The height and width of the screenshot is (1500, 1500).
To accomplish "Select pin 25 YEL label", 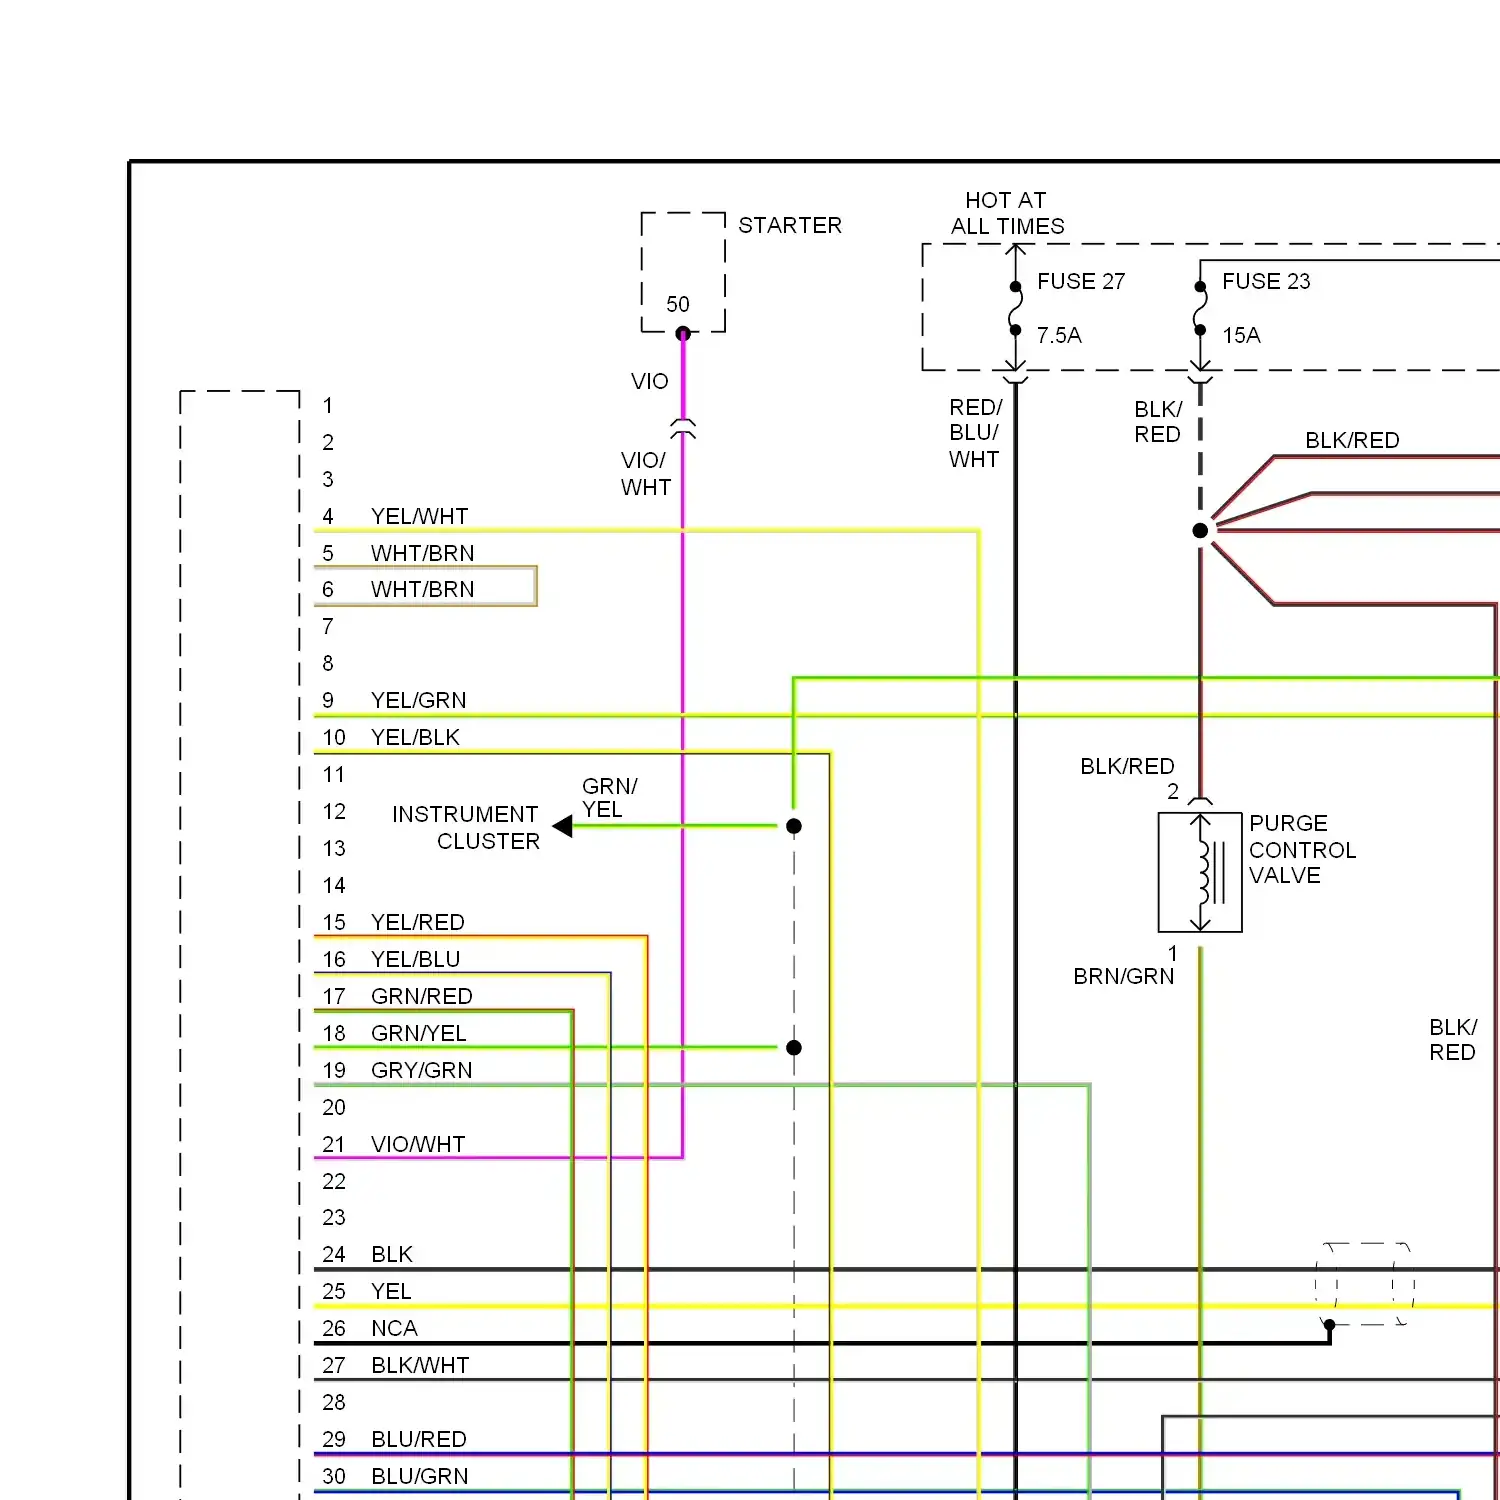I will pyautogui.click(x=391, y=1291).
